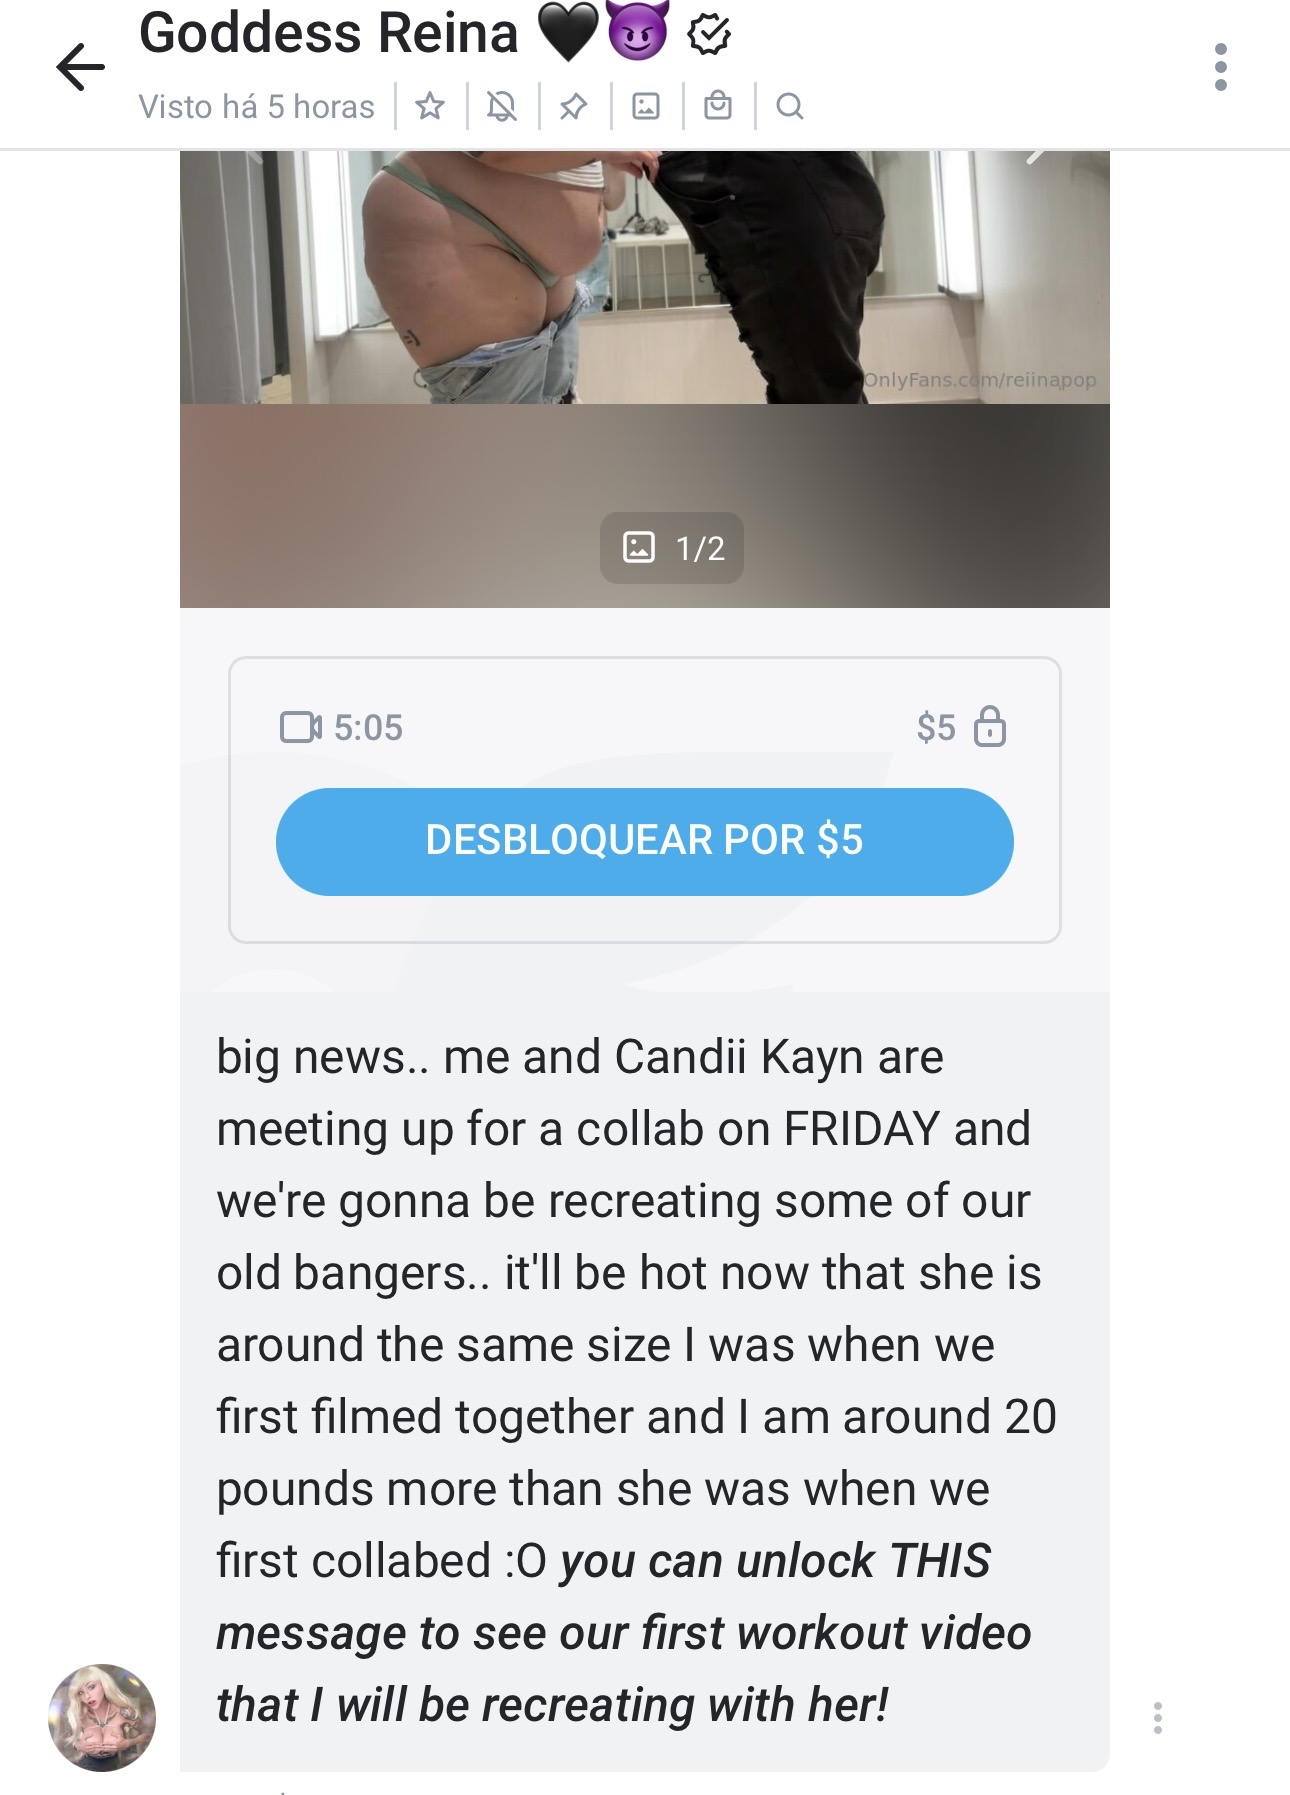1290x1795 pixels.
Task: Open chat options three-dot menu at top
Action: coord(1220,67)
